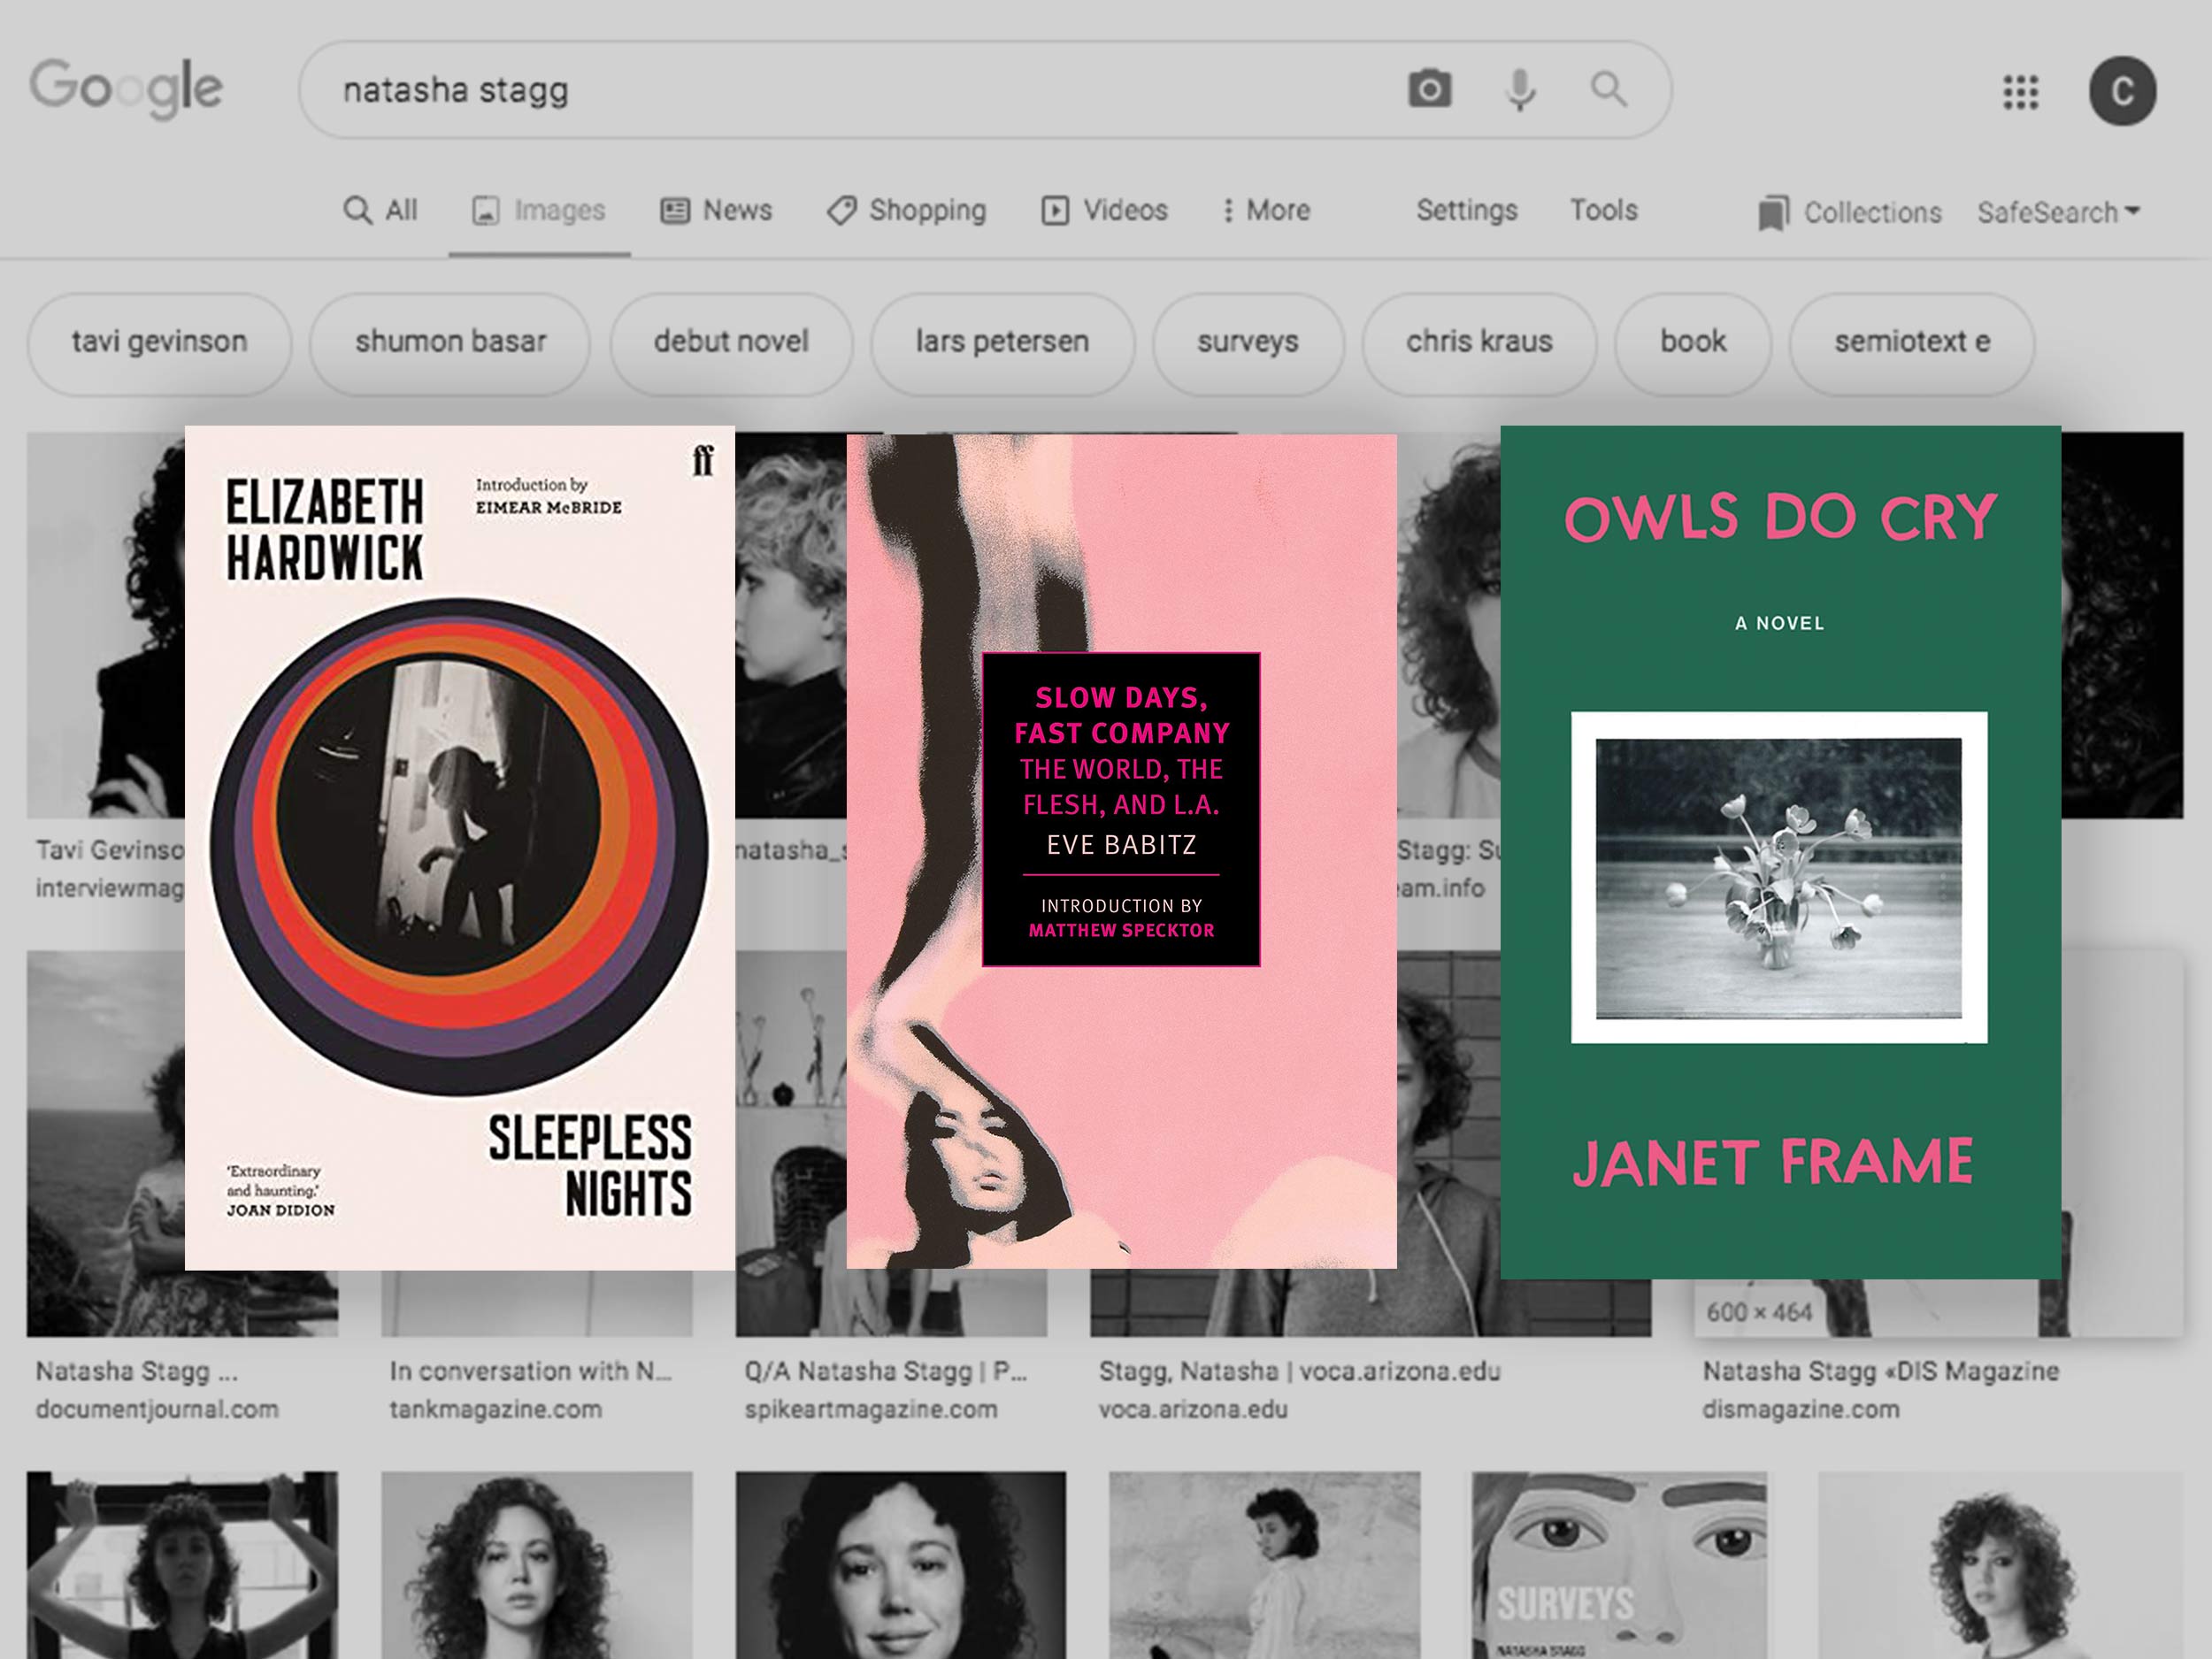Open the Tavi Gevinson interviewmag result
2212x1659 pixels.
[110, 869]
